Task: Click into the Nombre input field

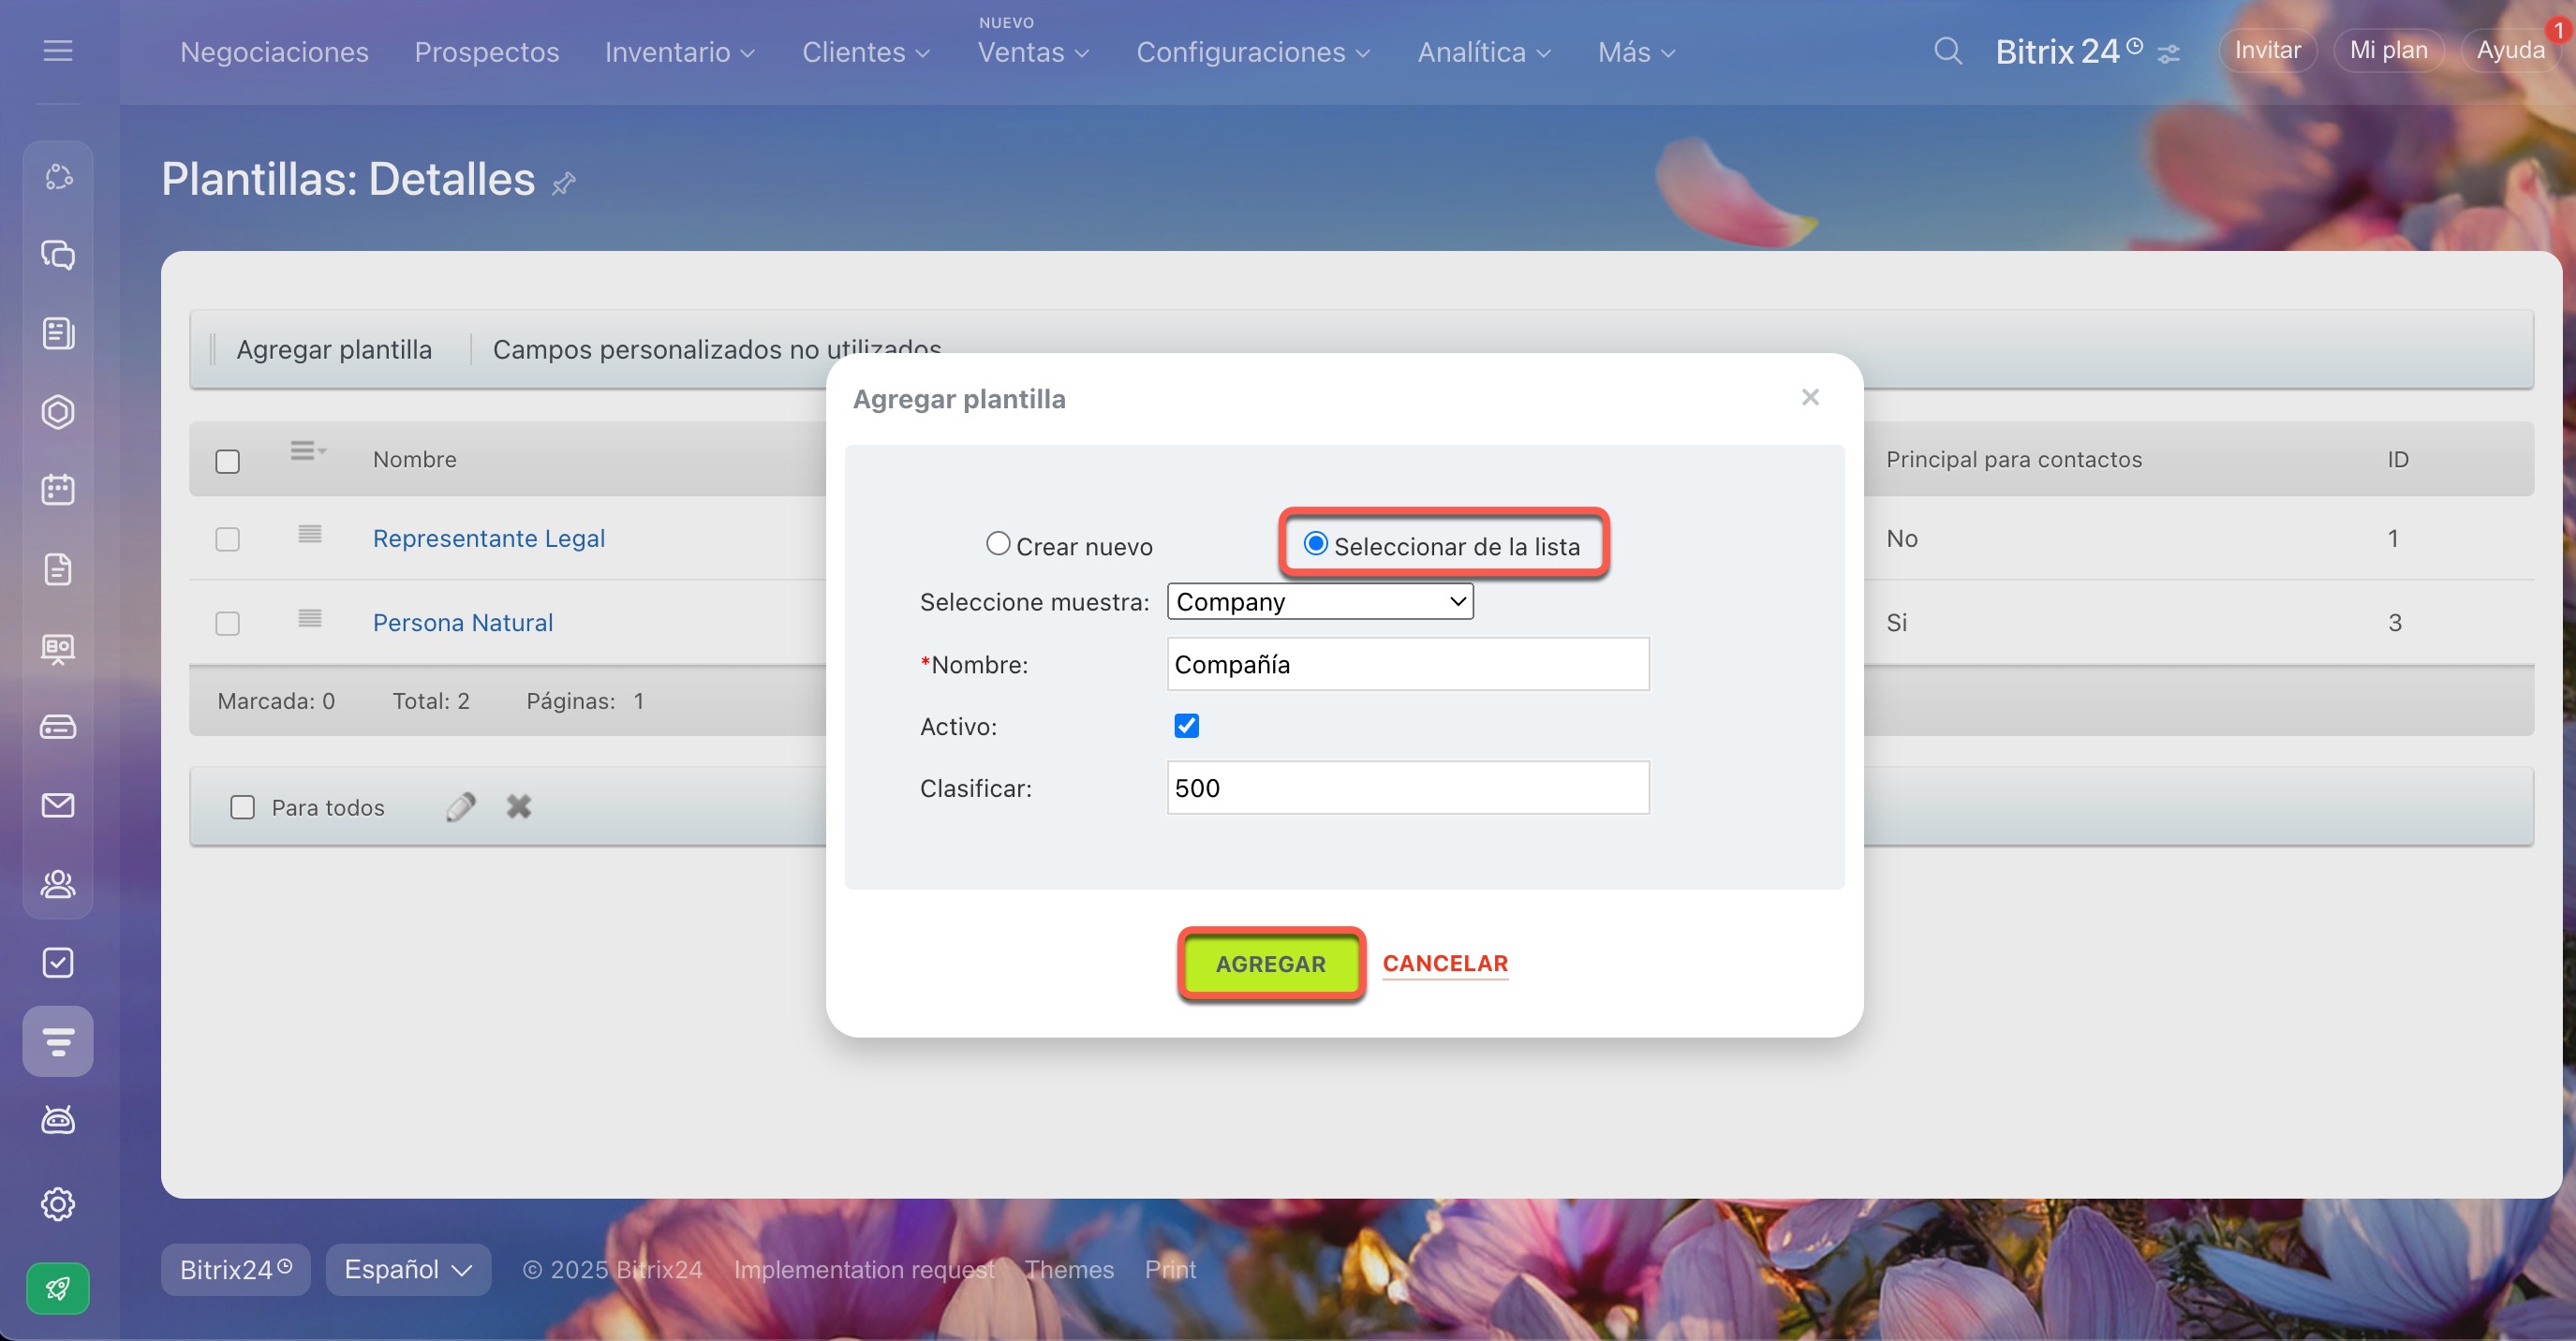Action: pos(1408,664)
